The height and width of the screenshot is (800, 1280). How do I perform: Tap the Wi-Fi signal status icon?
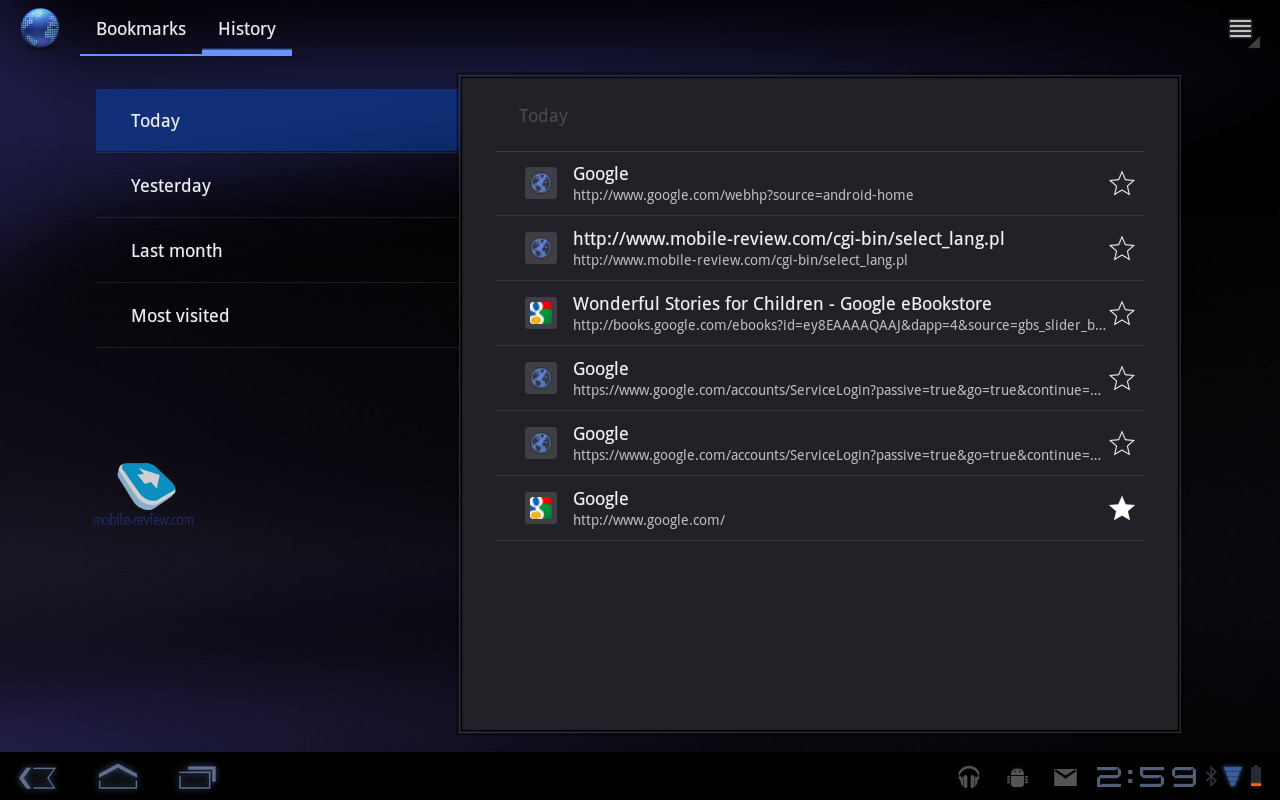[x=1232, y=777]
